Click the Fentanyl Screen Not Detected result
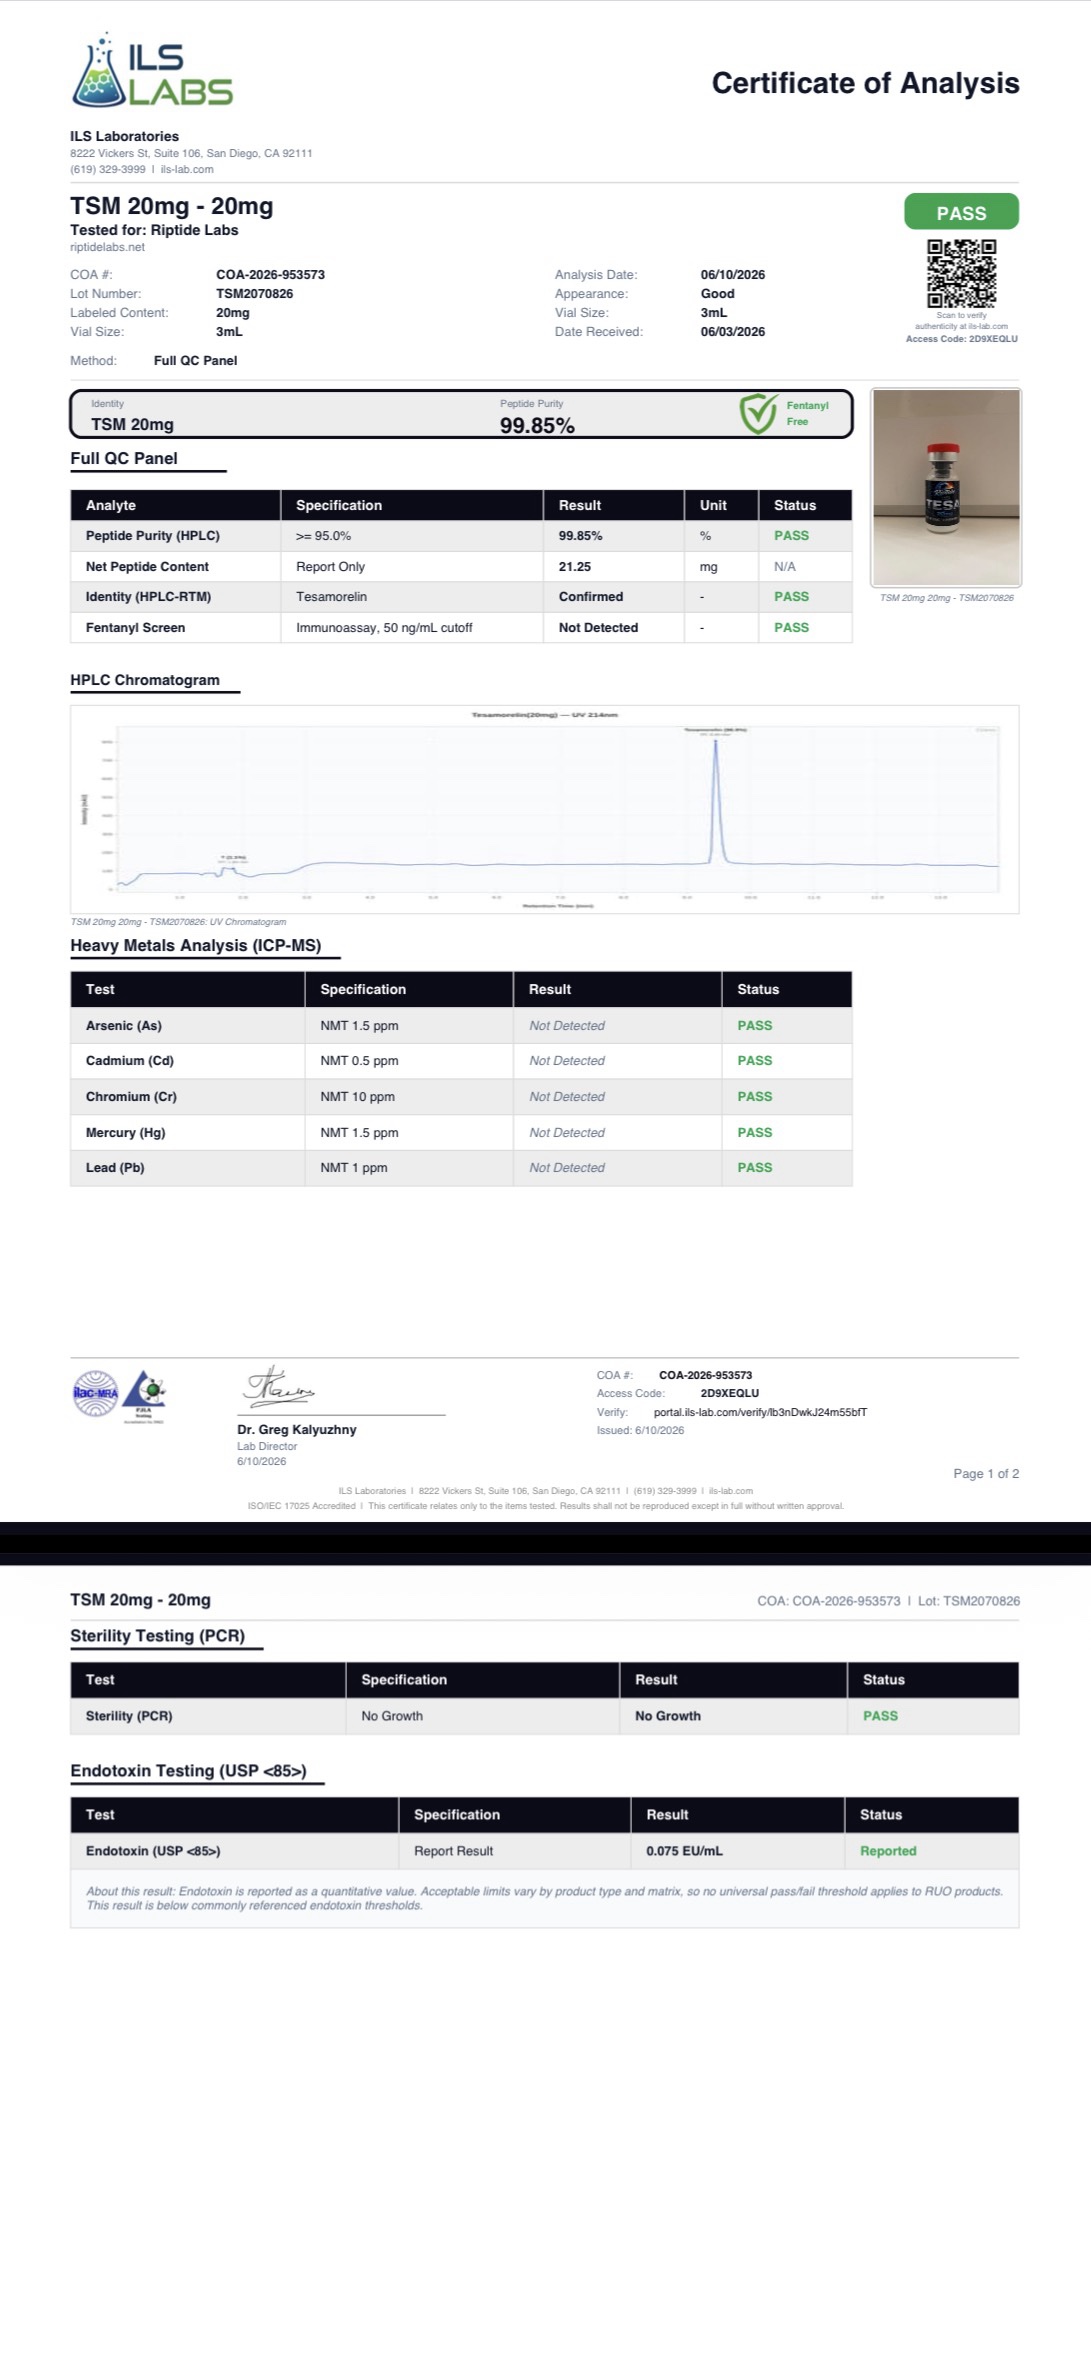This screenshot has height=2357, width=1091. pos(598,627)
